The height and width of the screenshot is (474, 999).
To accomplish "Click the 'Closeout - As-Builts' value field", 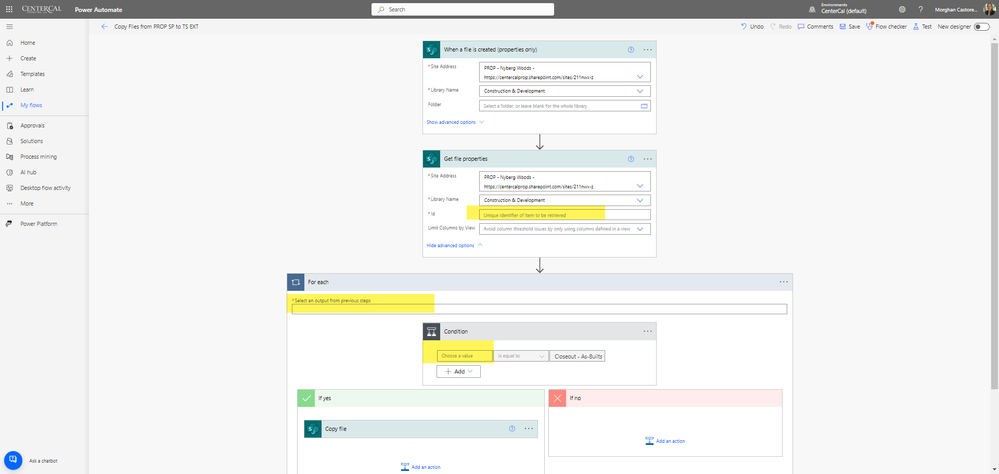I will tap(579, 356).
